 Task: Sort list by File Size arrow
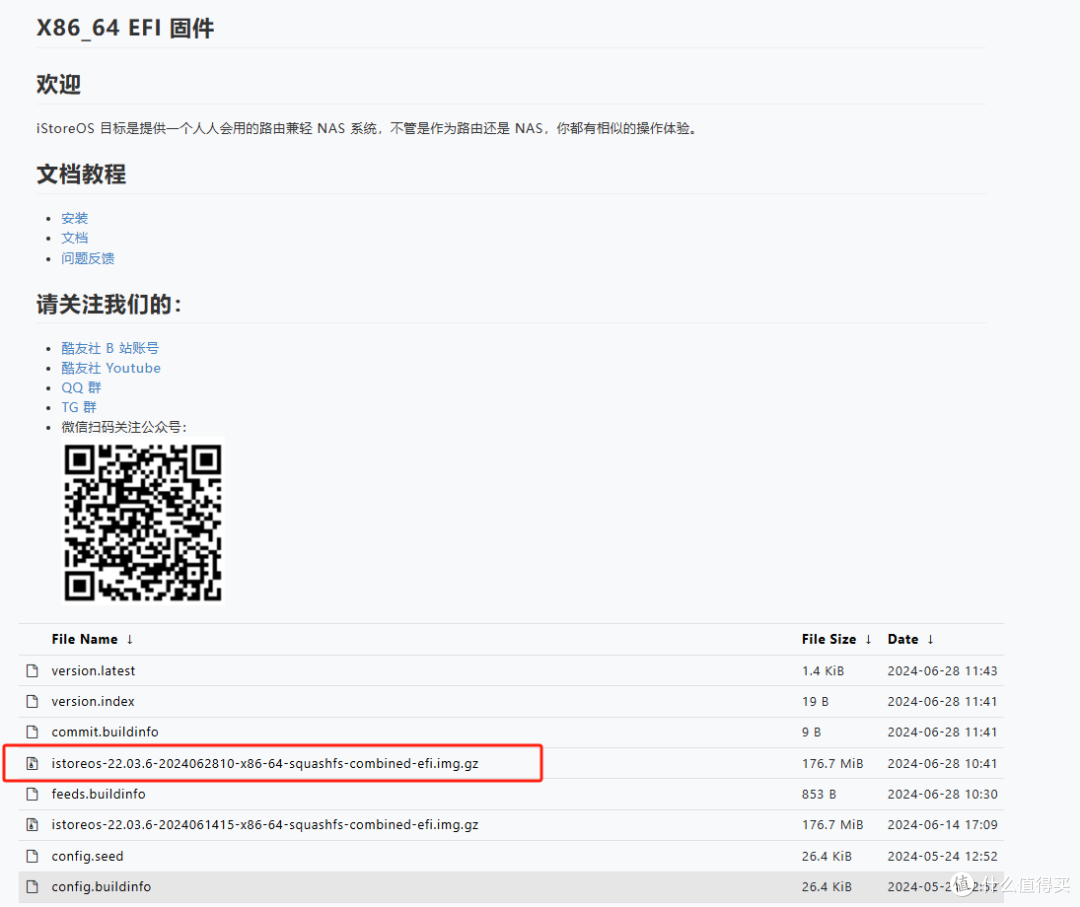click(869, 639)
